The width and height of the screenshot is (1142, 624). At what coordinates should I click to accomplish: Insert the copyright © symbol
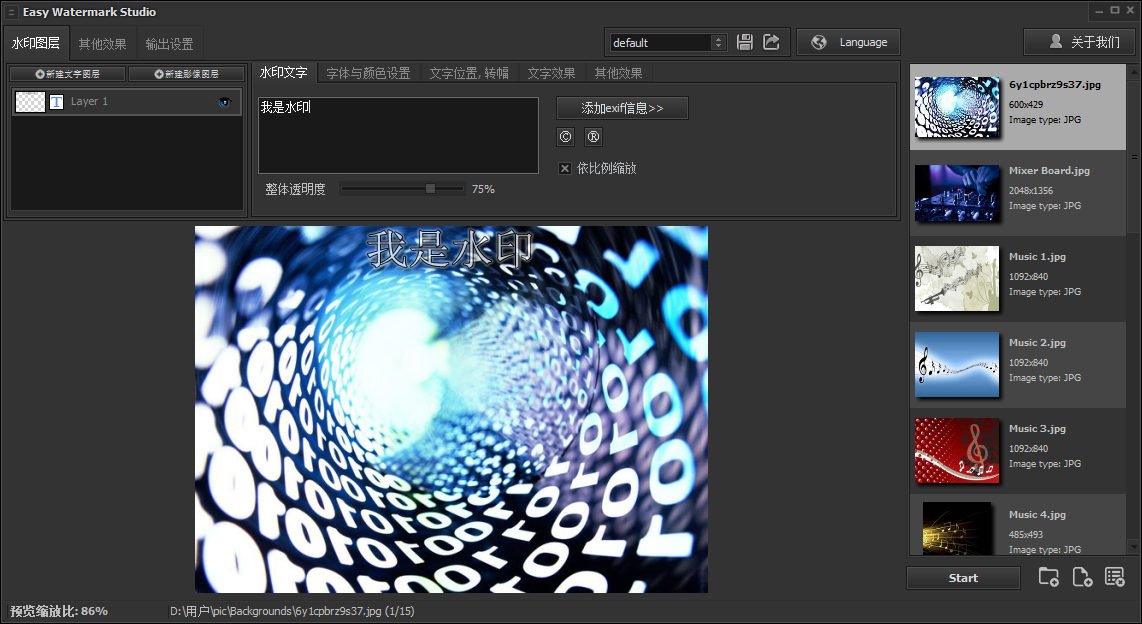click(565, 136)
